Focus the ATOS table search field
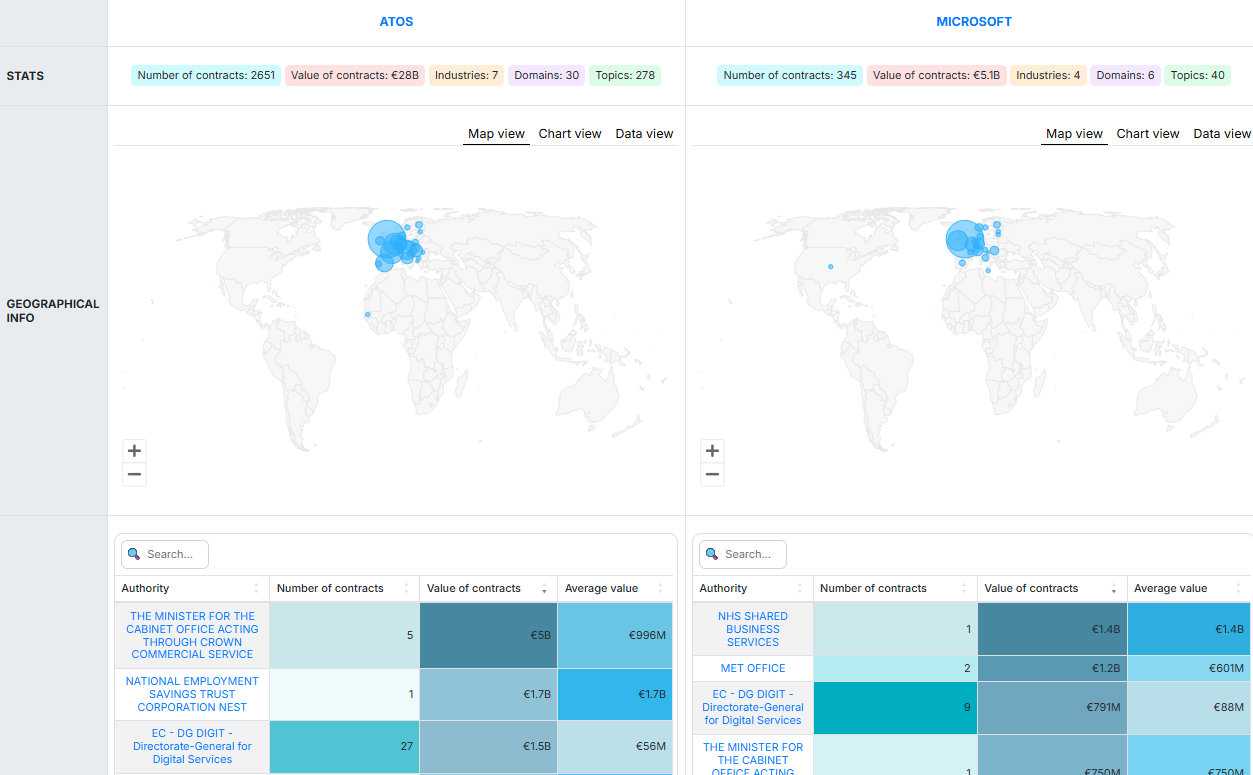Image resolution: width=1253 pixels, height=775 pixels. [x=165, y=554]
